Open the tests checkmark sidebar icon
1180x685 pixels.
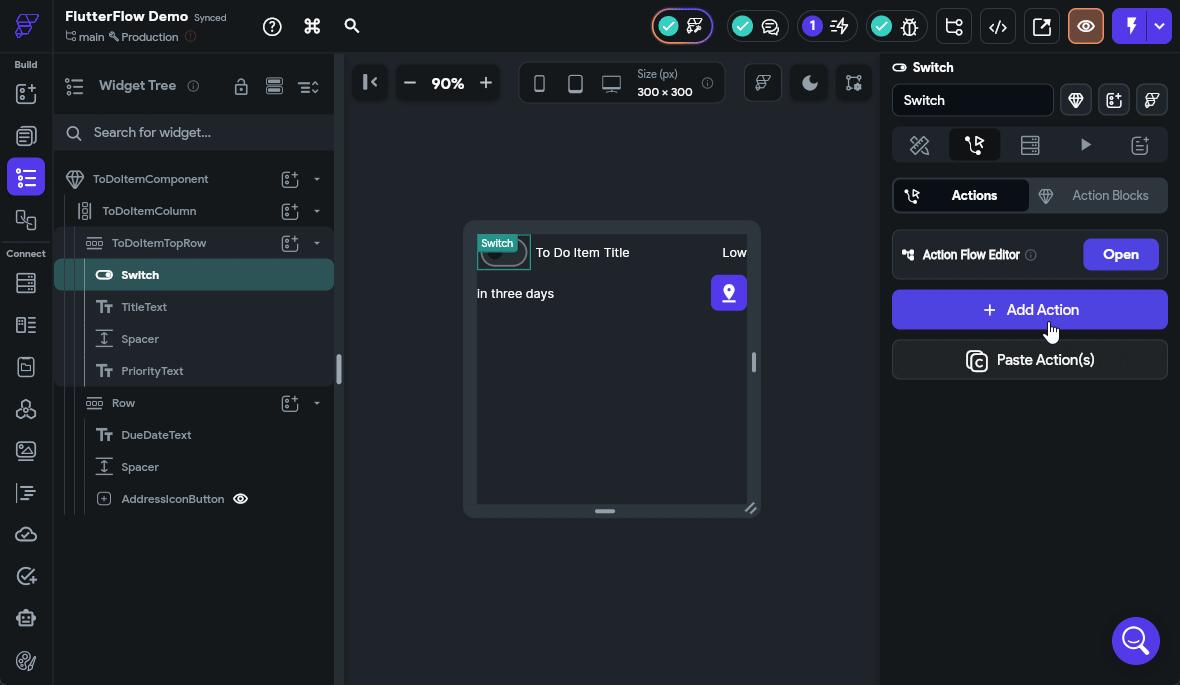click(x=26, y=577)
